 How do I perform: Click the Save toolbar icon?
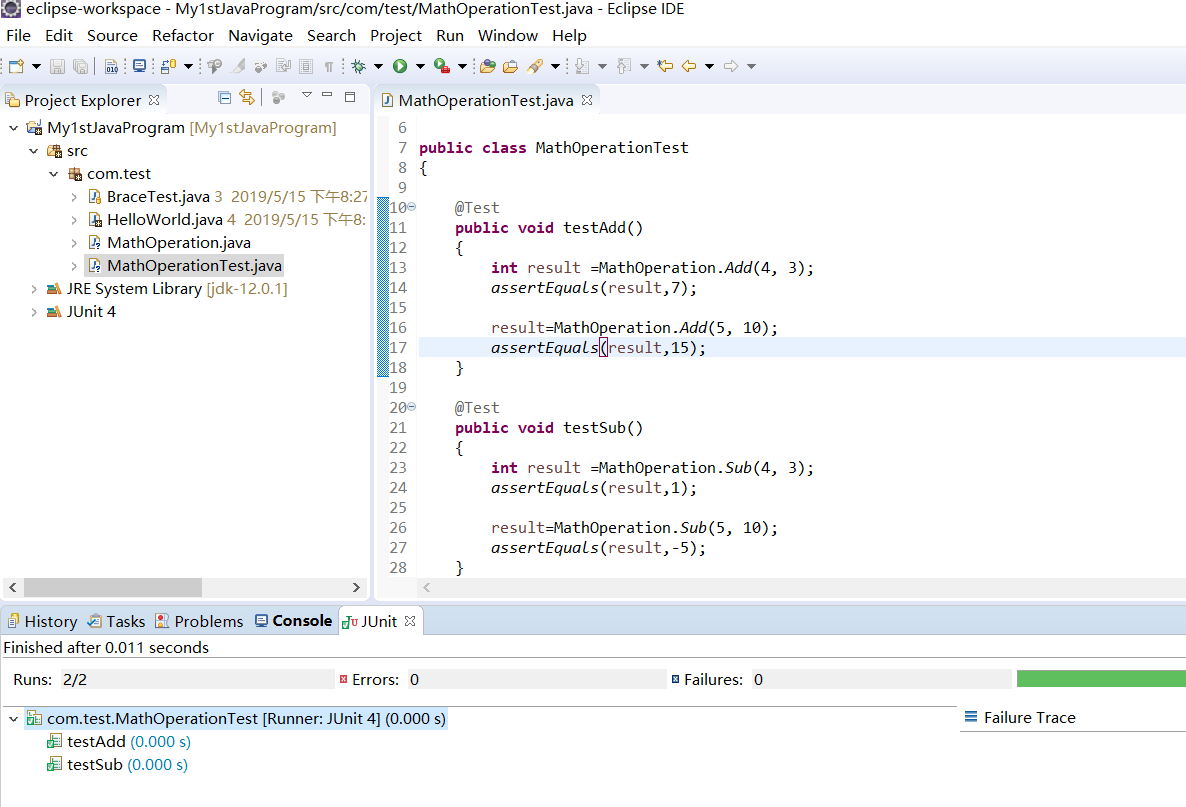[x=57, y=67]
